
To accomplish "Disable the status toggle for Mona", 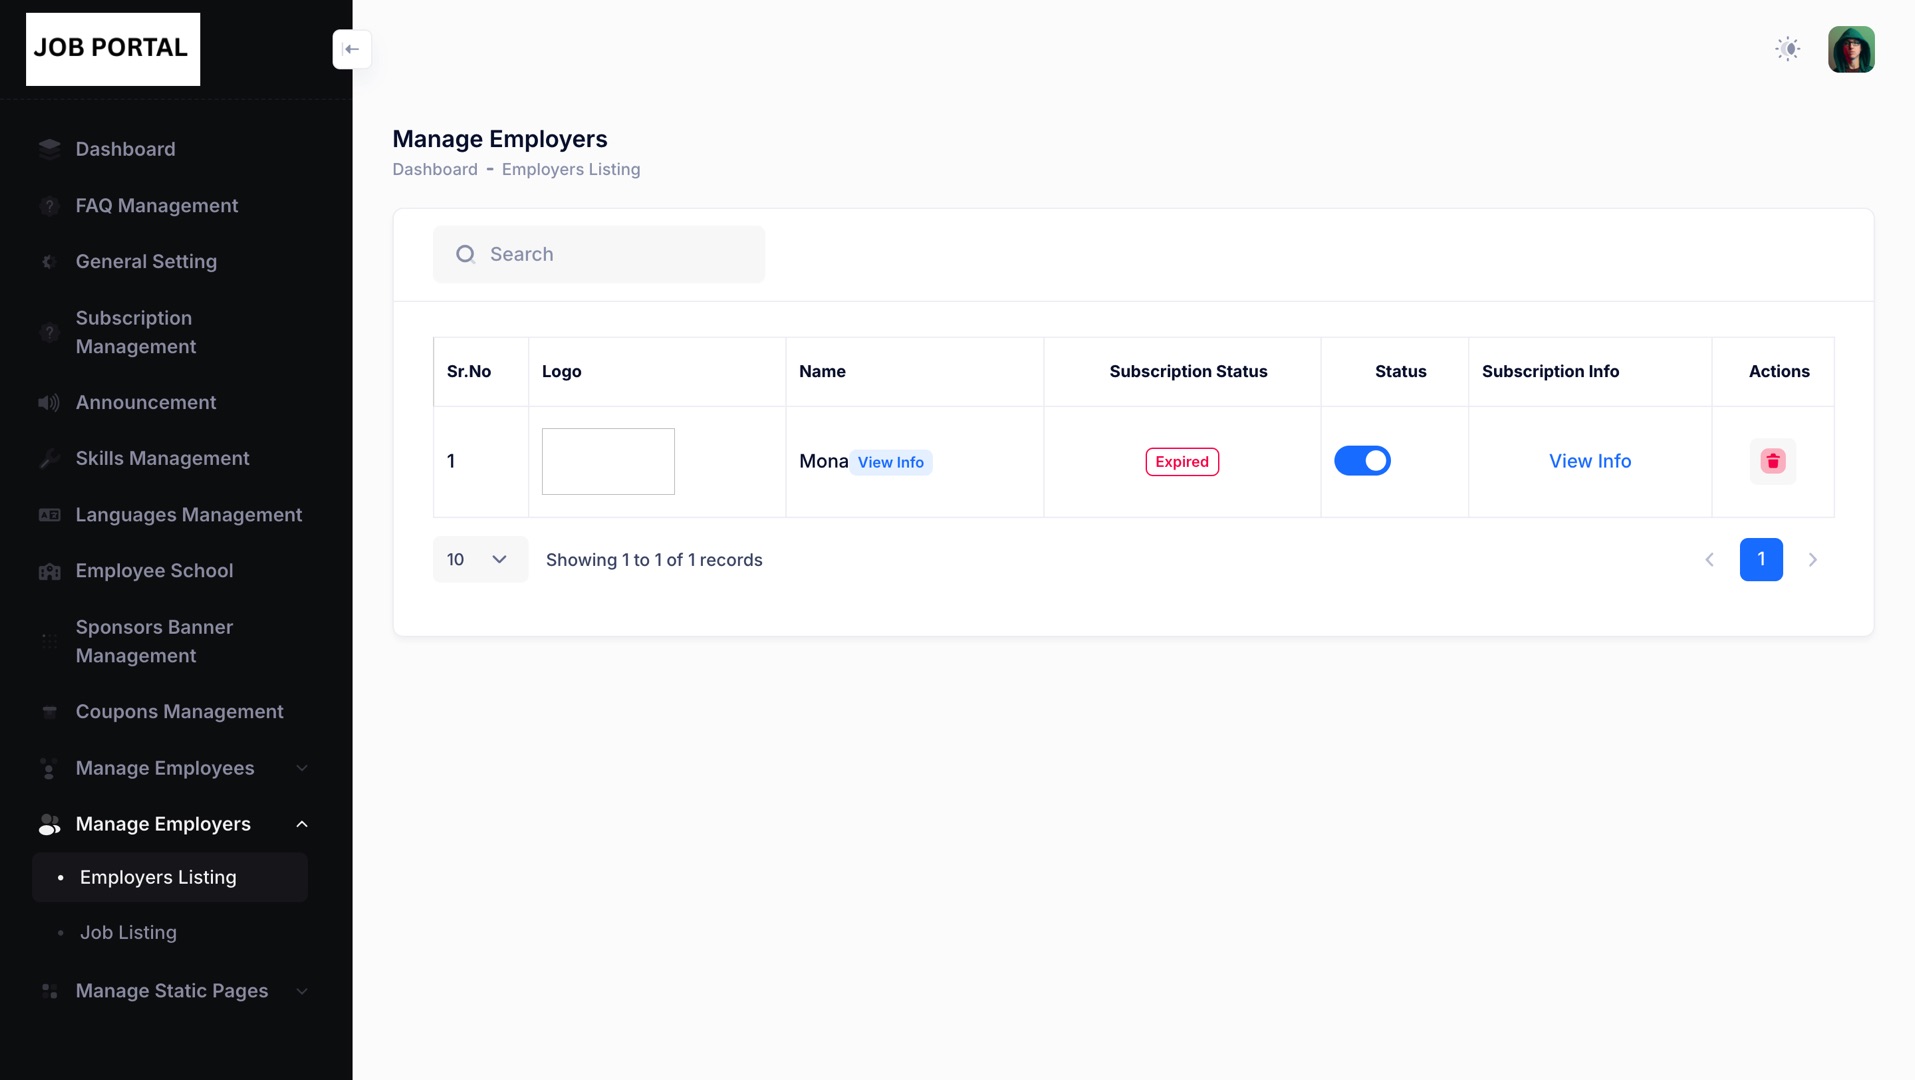I will [x=1362, y=461].
